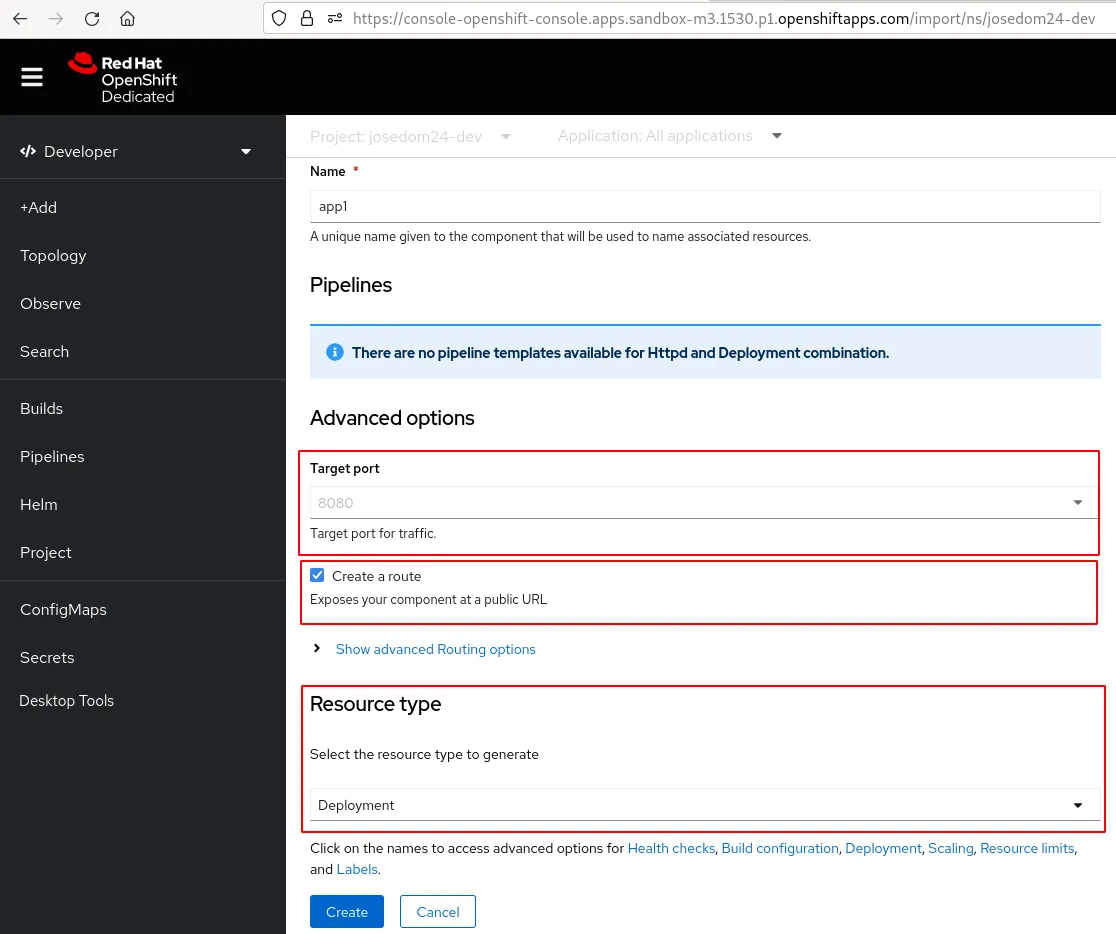Open the Application: All applications dropdown
Screen dimensions: 1116x934
(669, 136)
